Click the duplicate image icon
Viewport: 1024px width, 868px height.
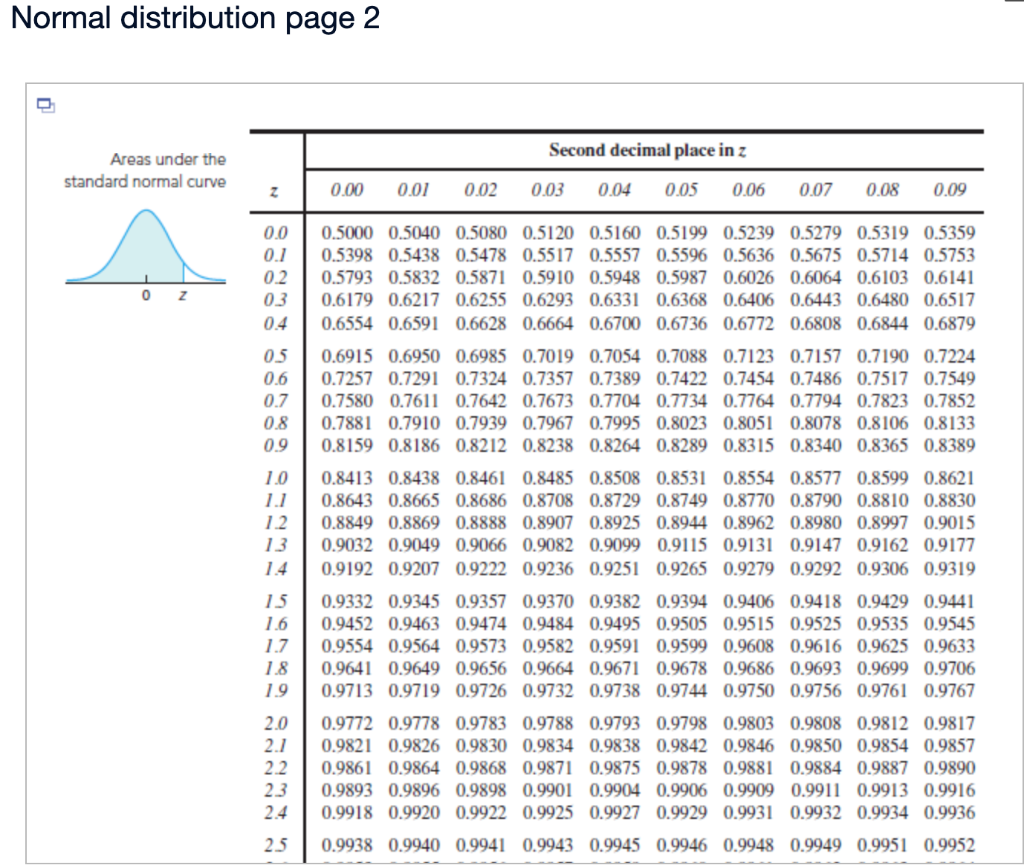click(45, 105)
